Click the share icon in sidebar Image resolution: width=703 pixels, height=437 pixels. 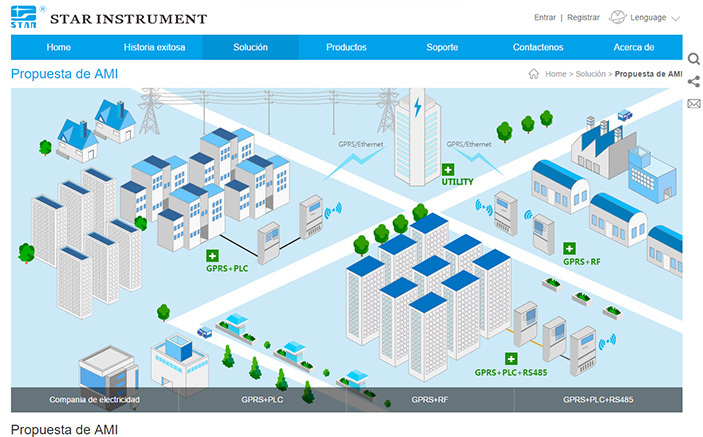pos(694,81)
